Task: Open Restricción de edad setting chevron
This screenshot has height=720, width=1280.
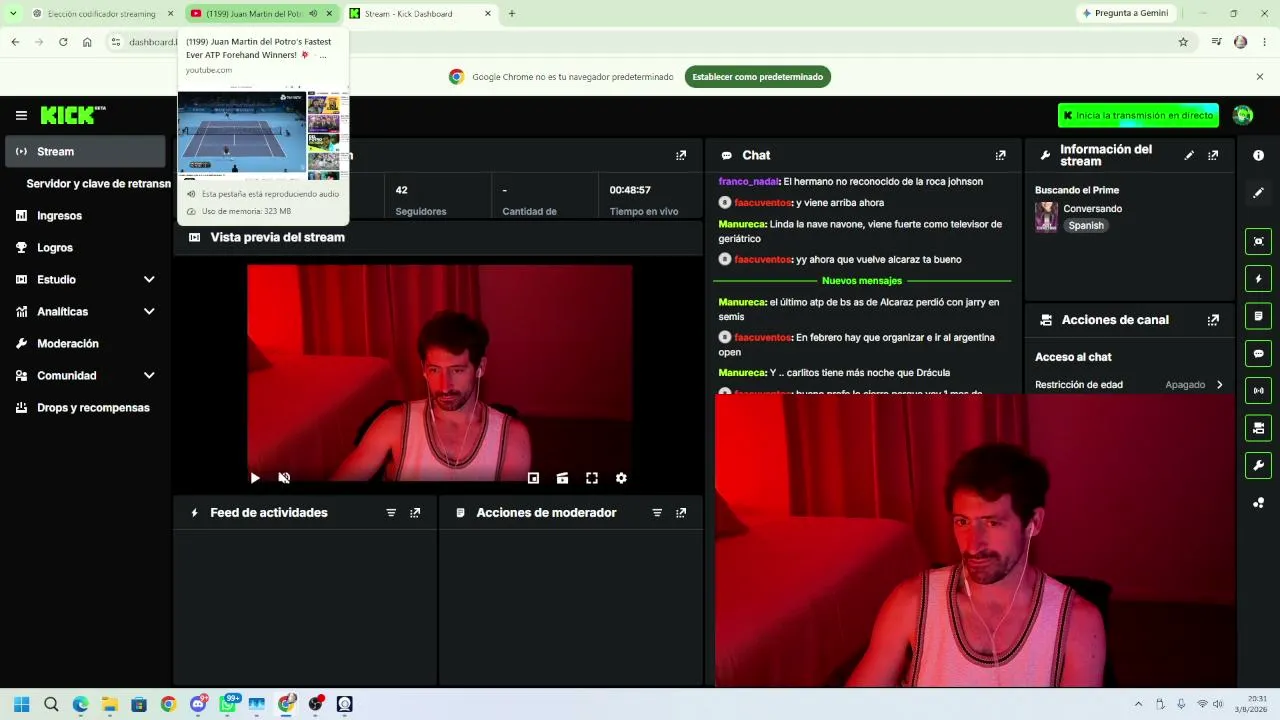Action: tap(1219, 385)
